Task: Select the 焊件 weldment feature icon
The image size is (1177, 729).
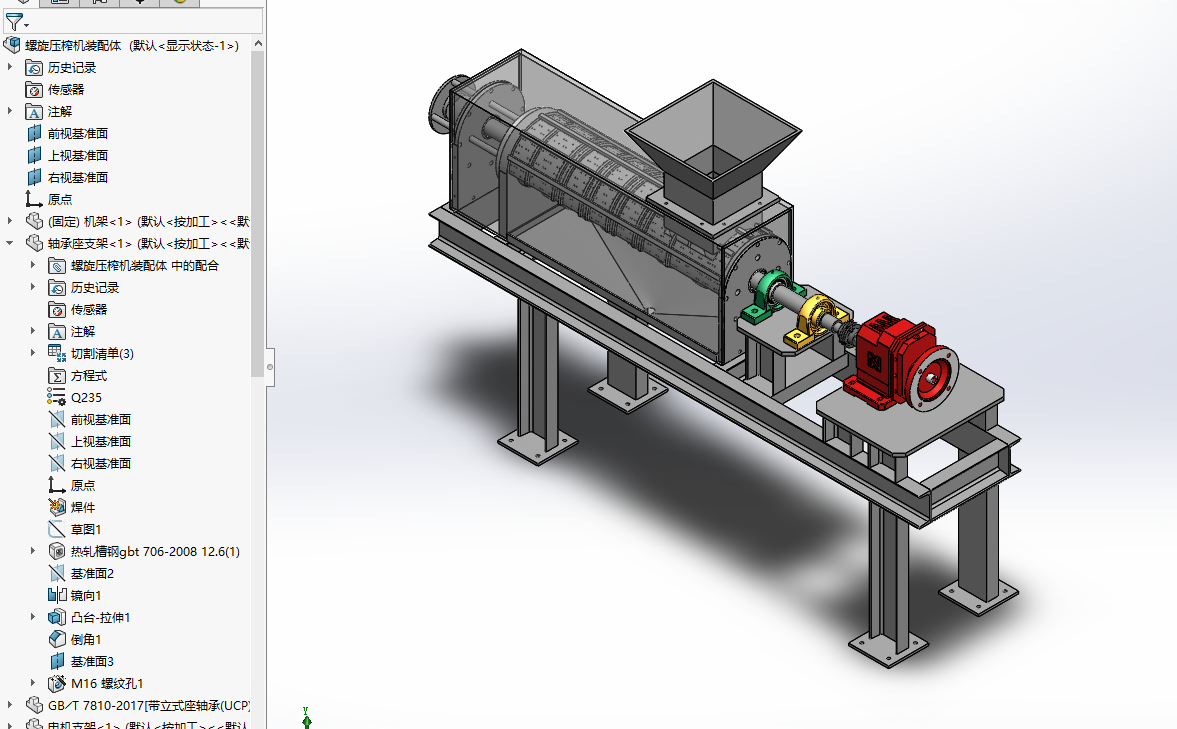Action: click(57, 508)
